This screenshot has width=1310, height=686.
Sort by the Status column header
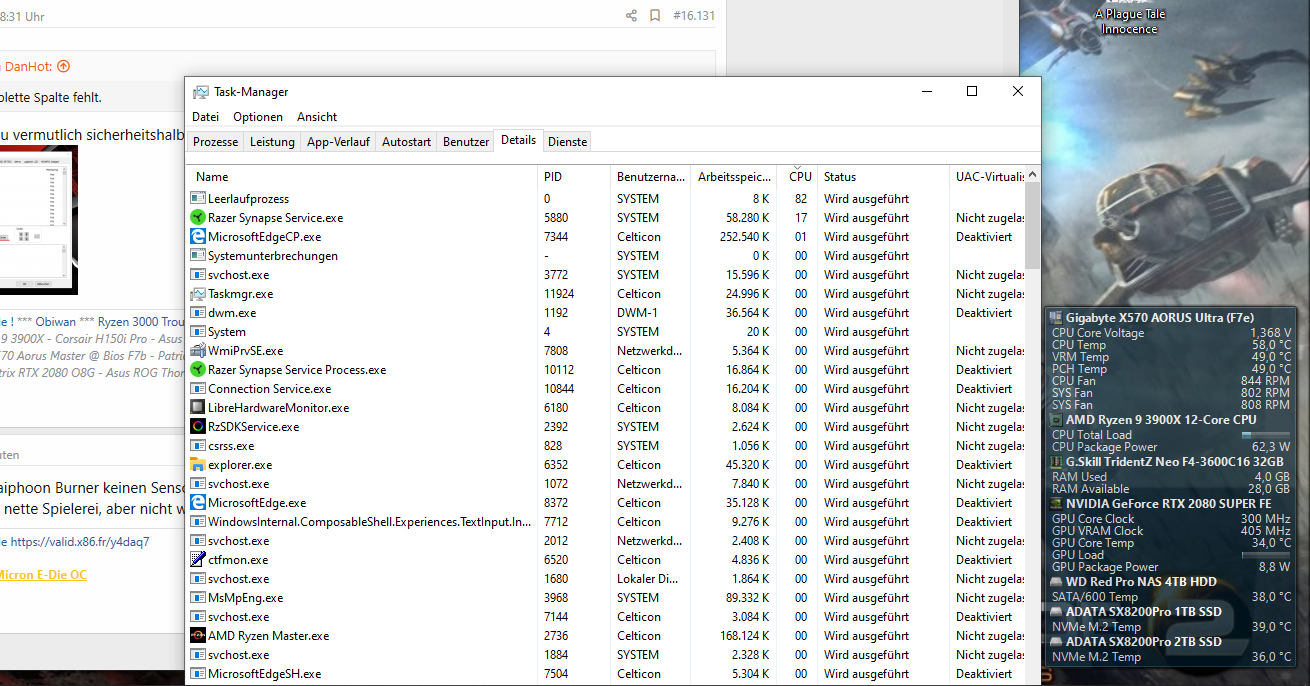(x=883, y=176)
